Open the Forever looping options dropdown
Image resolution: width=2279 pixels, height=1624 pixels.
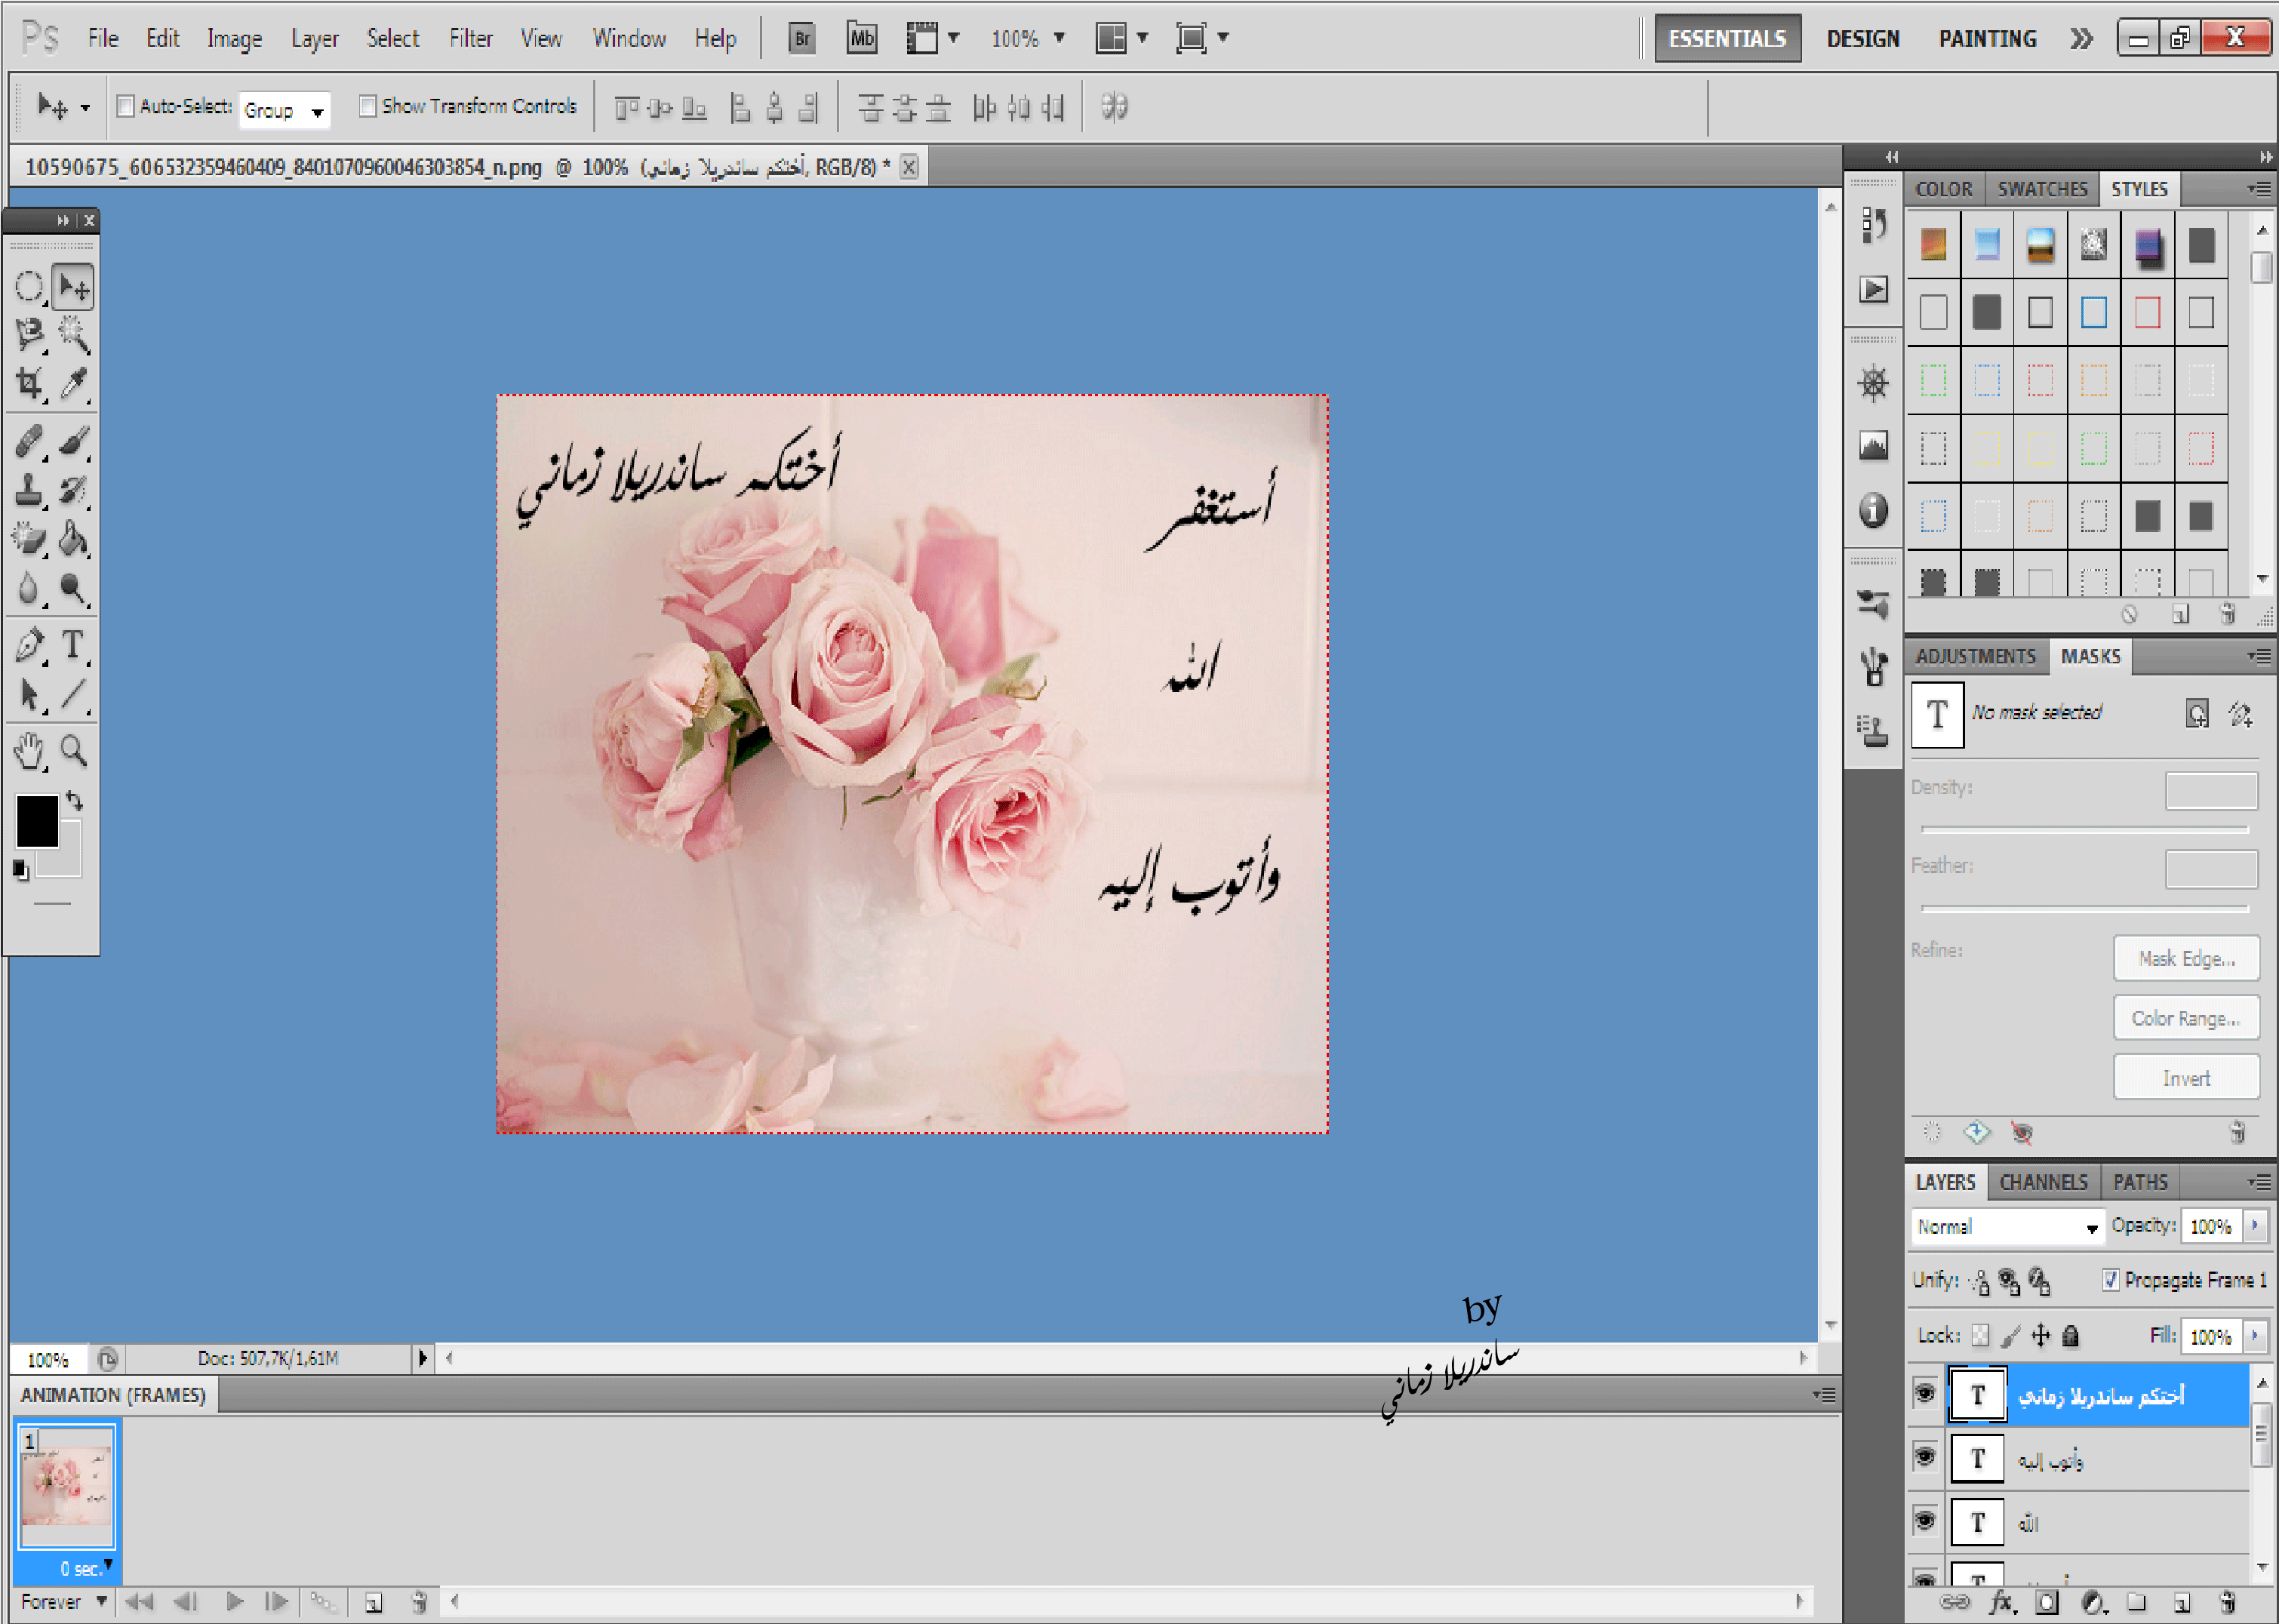point(64,1601)
